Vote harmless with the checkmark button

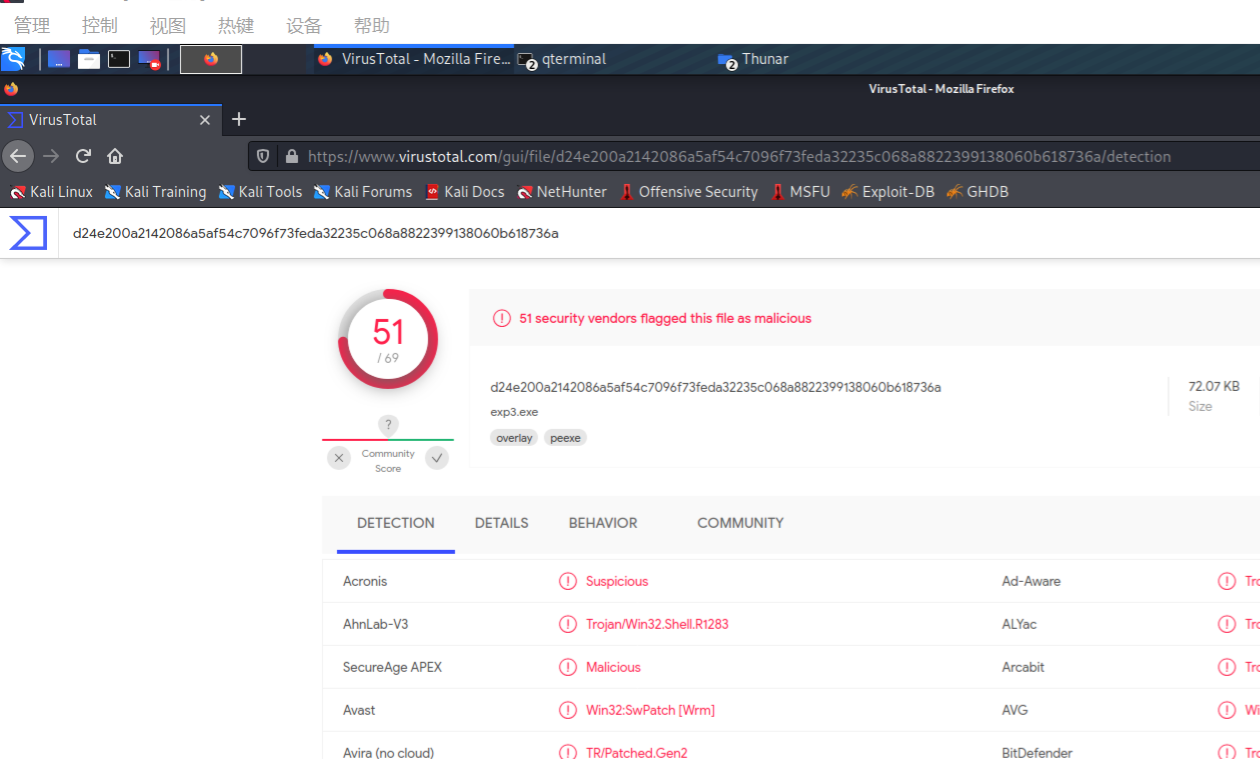click(437, 458)
